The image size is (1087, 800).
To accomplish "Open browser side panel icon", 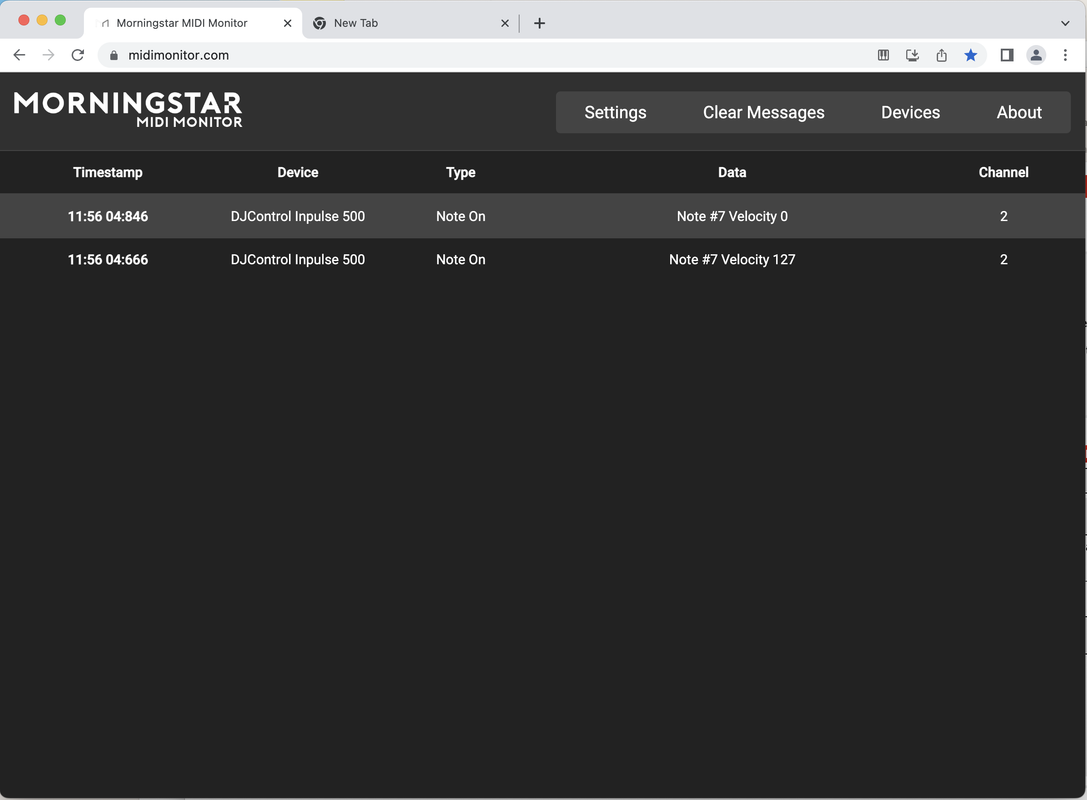I will click(x=1007, y=55).
